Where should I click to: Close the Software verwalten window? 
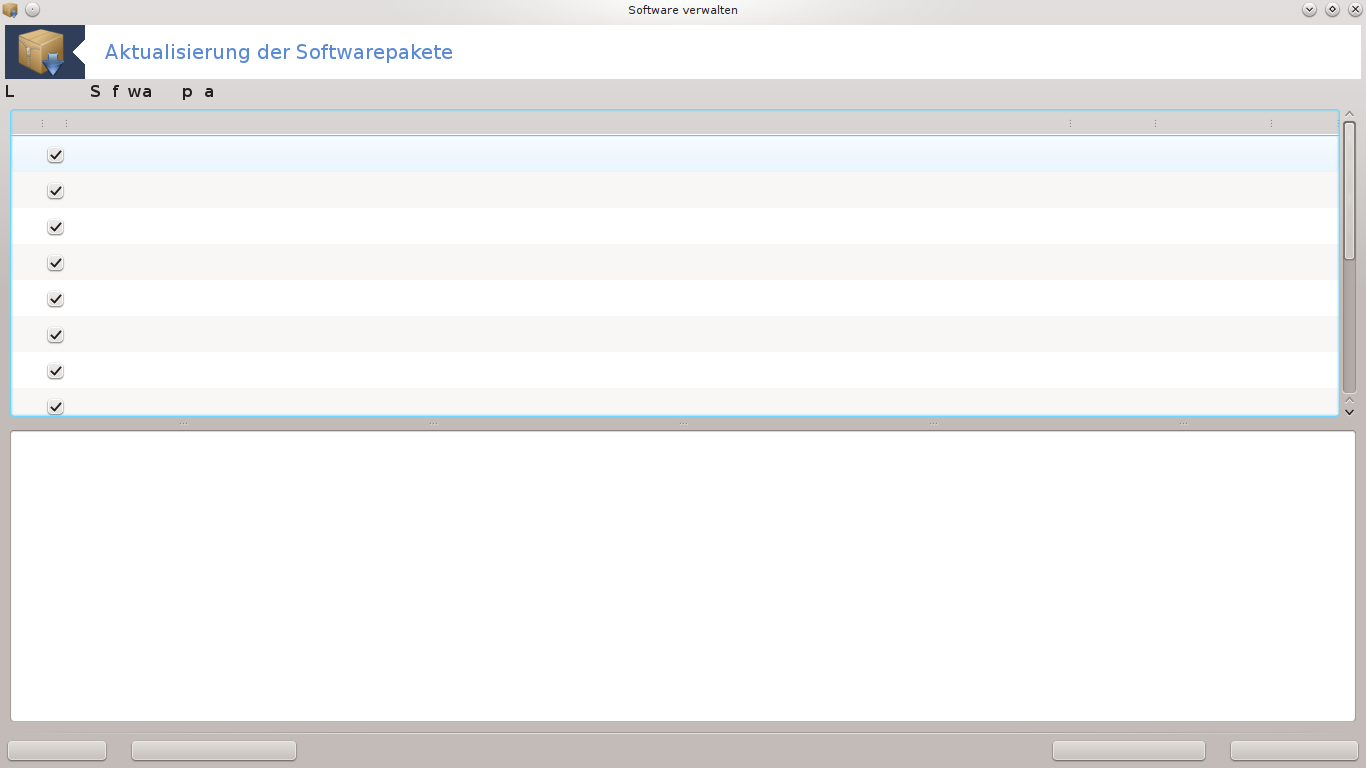[1355, 10]
